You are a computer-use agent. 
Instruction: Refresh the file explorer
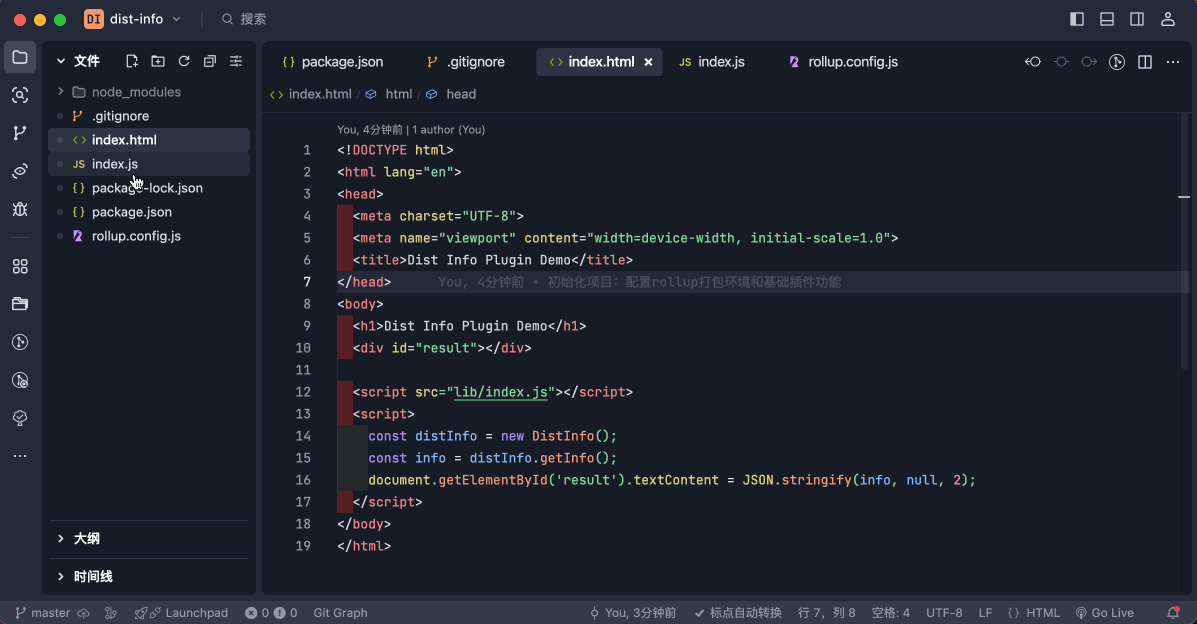pyautogui.click(x=184, y=61)
